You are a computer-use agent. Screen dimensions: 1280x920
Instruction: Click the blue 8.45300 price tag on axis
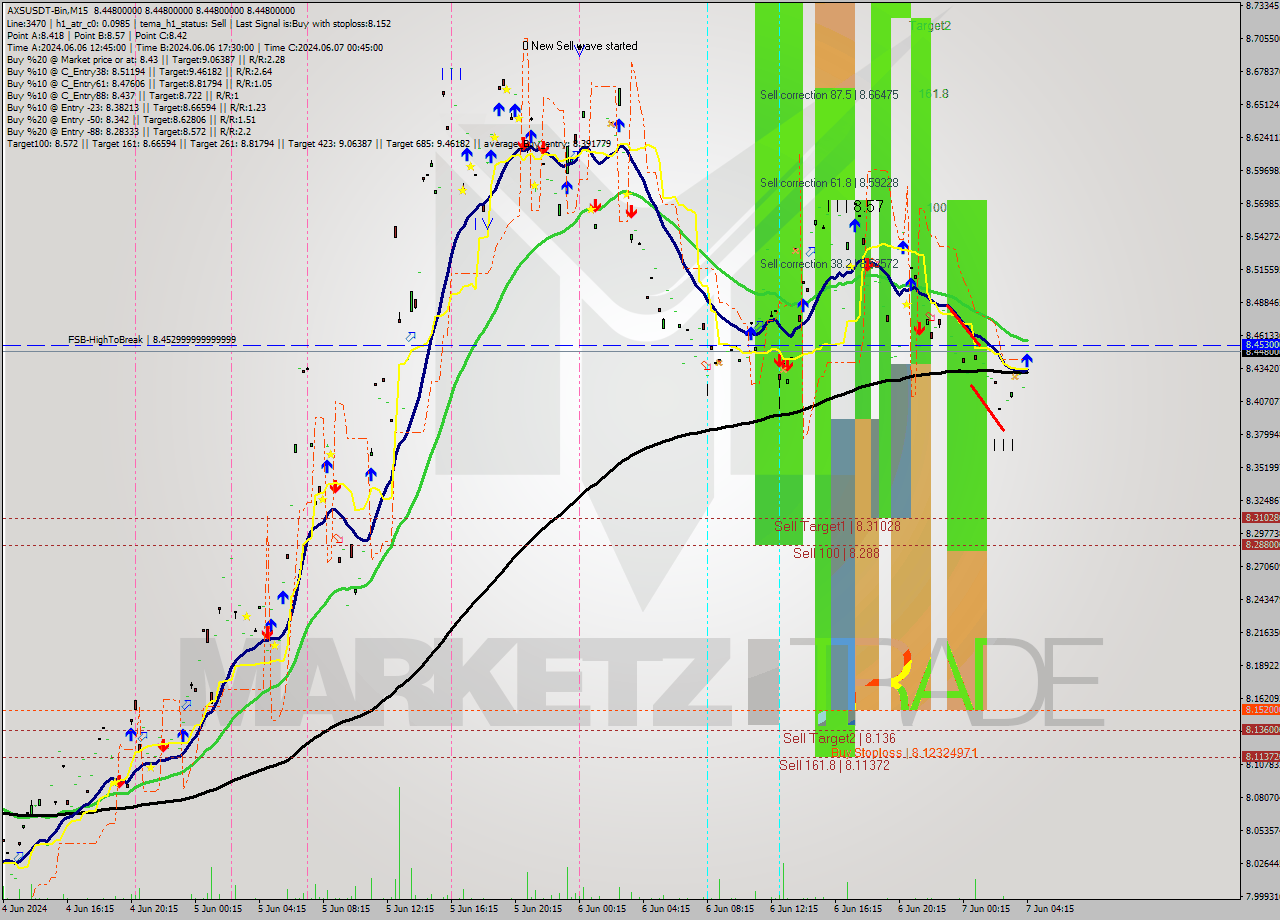[1259, 344]
